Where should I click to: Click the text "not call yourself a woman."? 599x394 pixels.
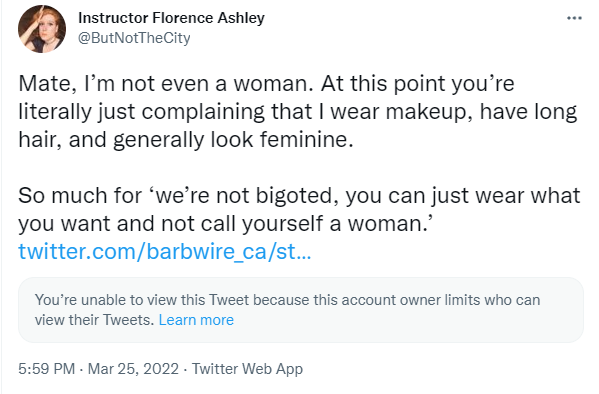click(x=296, y=223)
